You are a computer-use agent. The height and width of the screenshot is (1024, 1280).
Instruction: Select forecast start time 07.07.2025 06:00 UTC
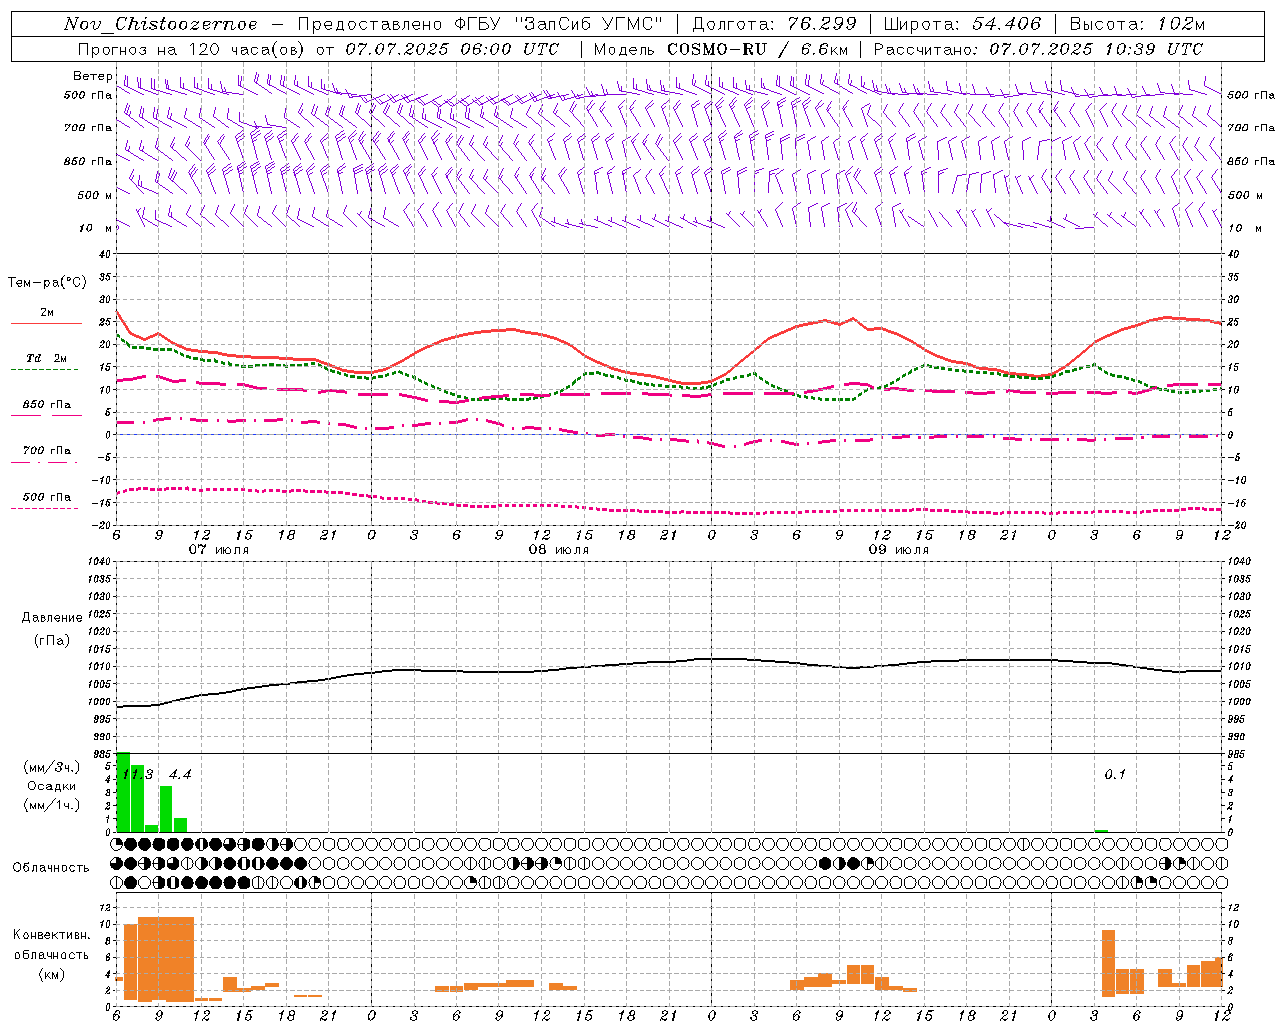pyautogui.click(x=451, y=49)
